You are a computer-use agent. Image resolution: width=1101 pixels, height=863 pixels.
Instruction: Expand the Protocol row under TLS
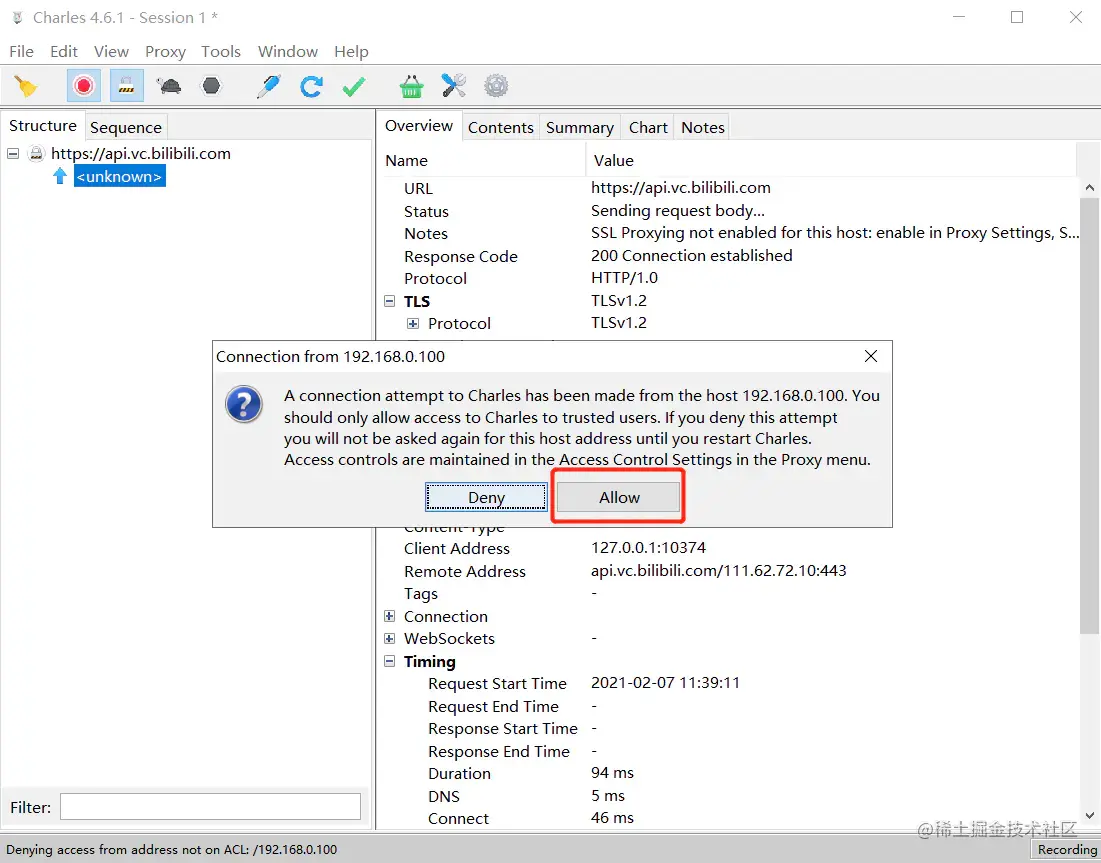(413, 324)
